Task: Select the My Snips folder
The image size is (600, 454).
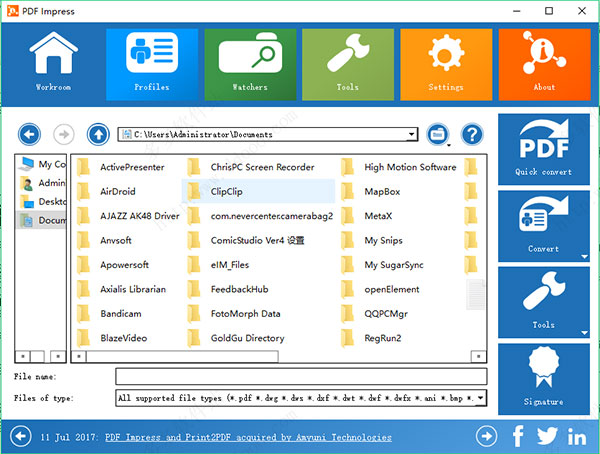Action: (x=372, y=240)
